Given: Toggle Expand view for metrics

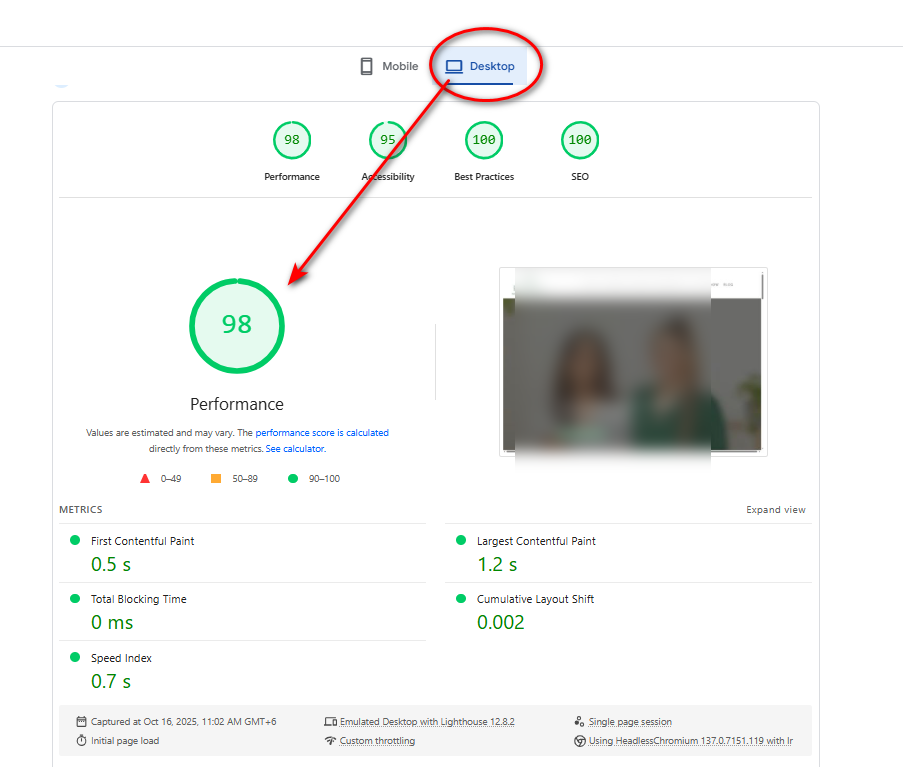Looking at the screenshot, I should click(x=776, y=510).
